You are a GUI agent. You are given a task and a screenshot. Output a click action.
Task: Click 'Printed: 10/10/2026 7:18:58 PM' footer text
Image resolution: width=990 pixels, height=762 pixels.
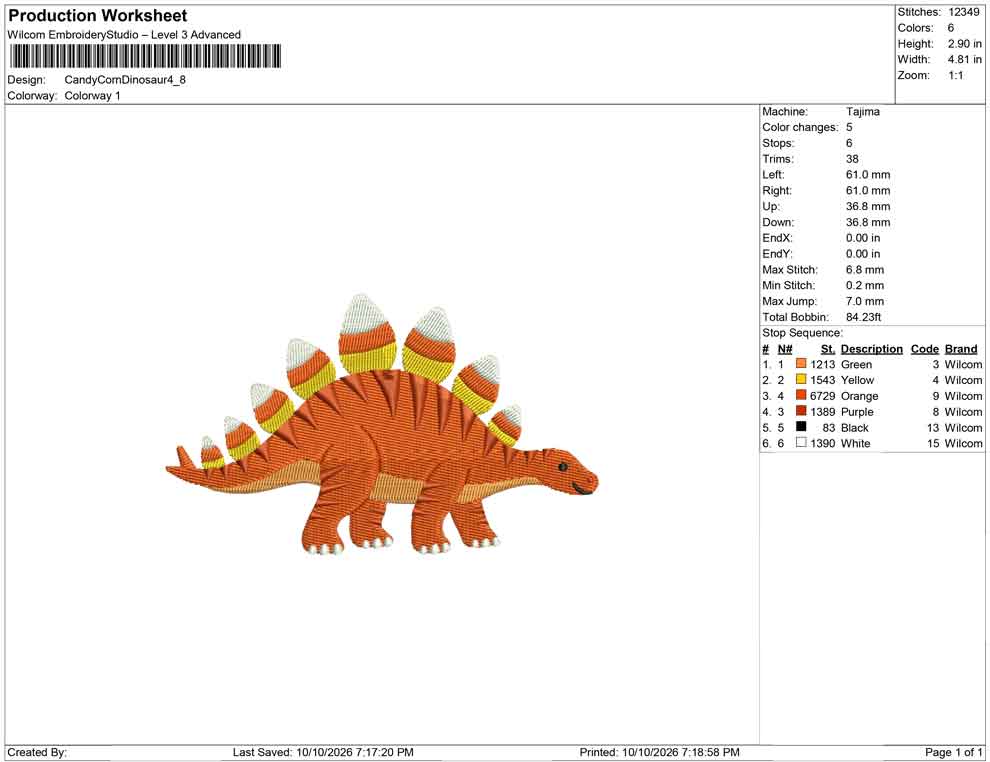click(660, 752)
